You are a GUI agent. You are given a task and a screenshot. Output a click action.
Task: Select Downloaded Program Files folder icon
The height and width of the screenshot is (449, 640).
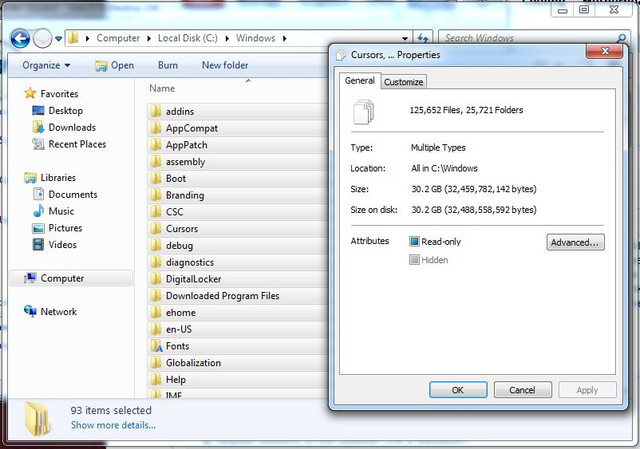156,296
